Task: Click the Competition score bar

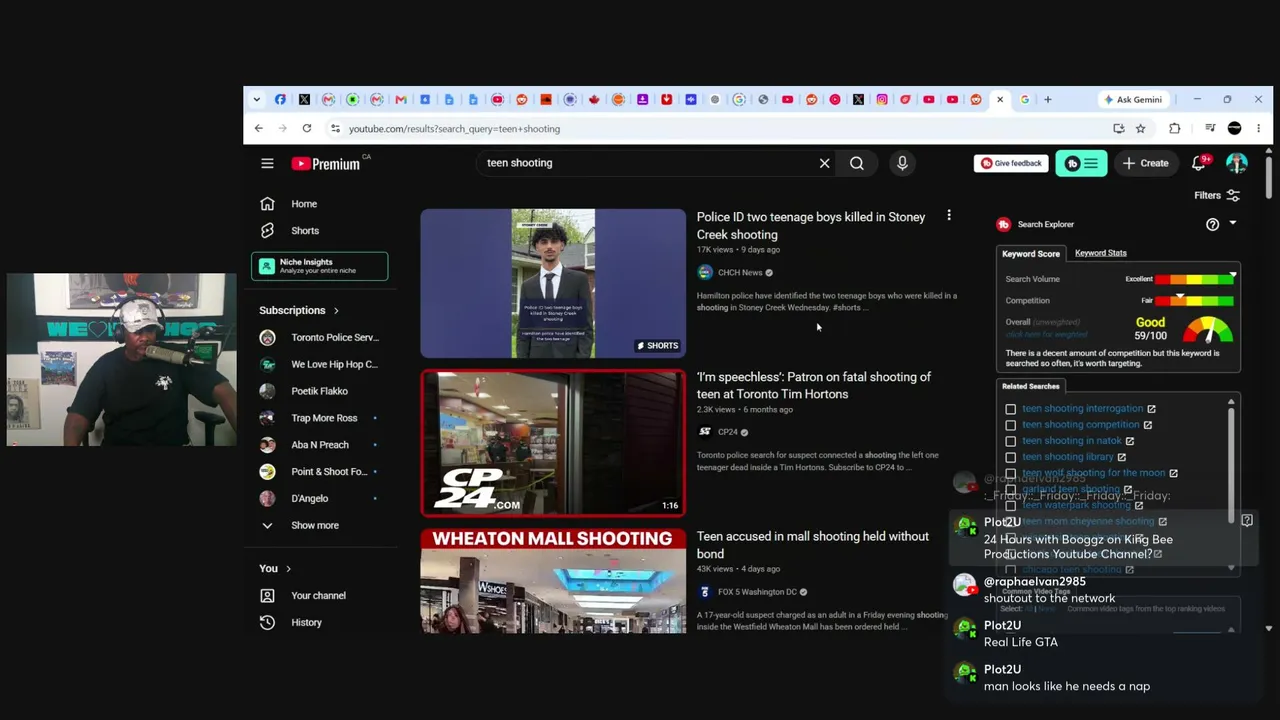Action: pyautogui.click(x=1196, y=300)
